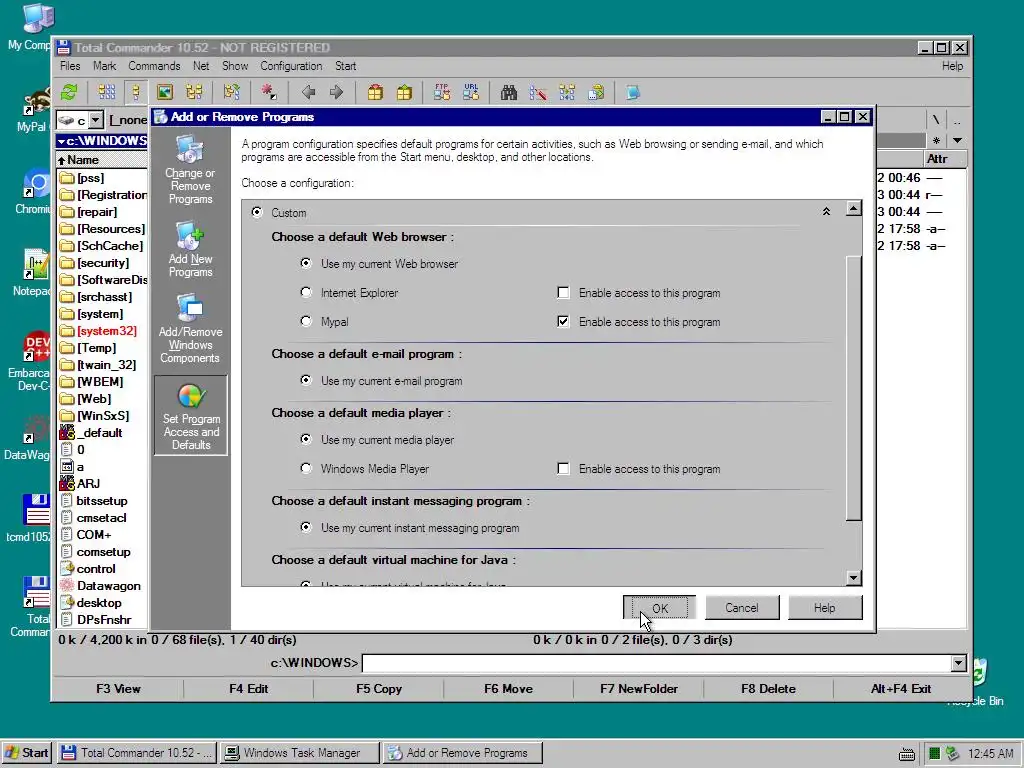Open the Configuration menu
1024x768 pixels.
pos(291,66)
